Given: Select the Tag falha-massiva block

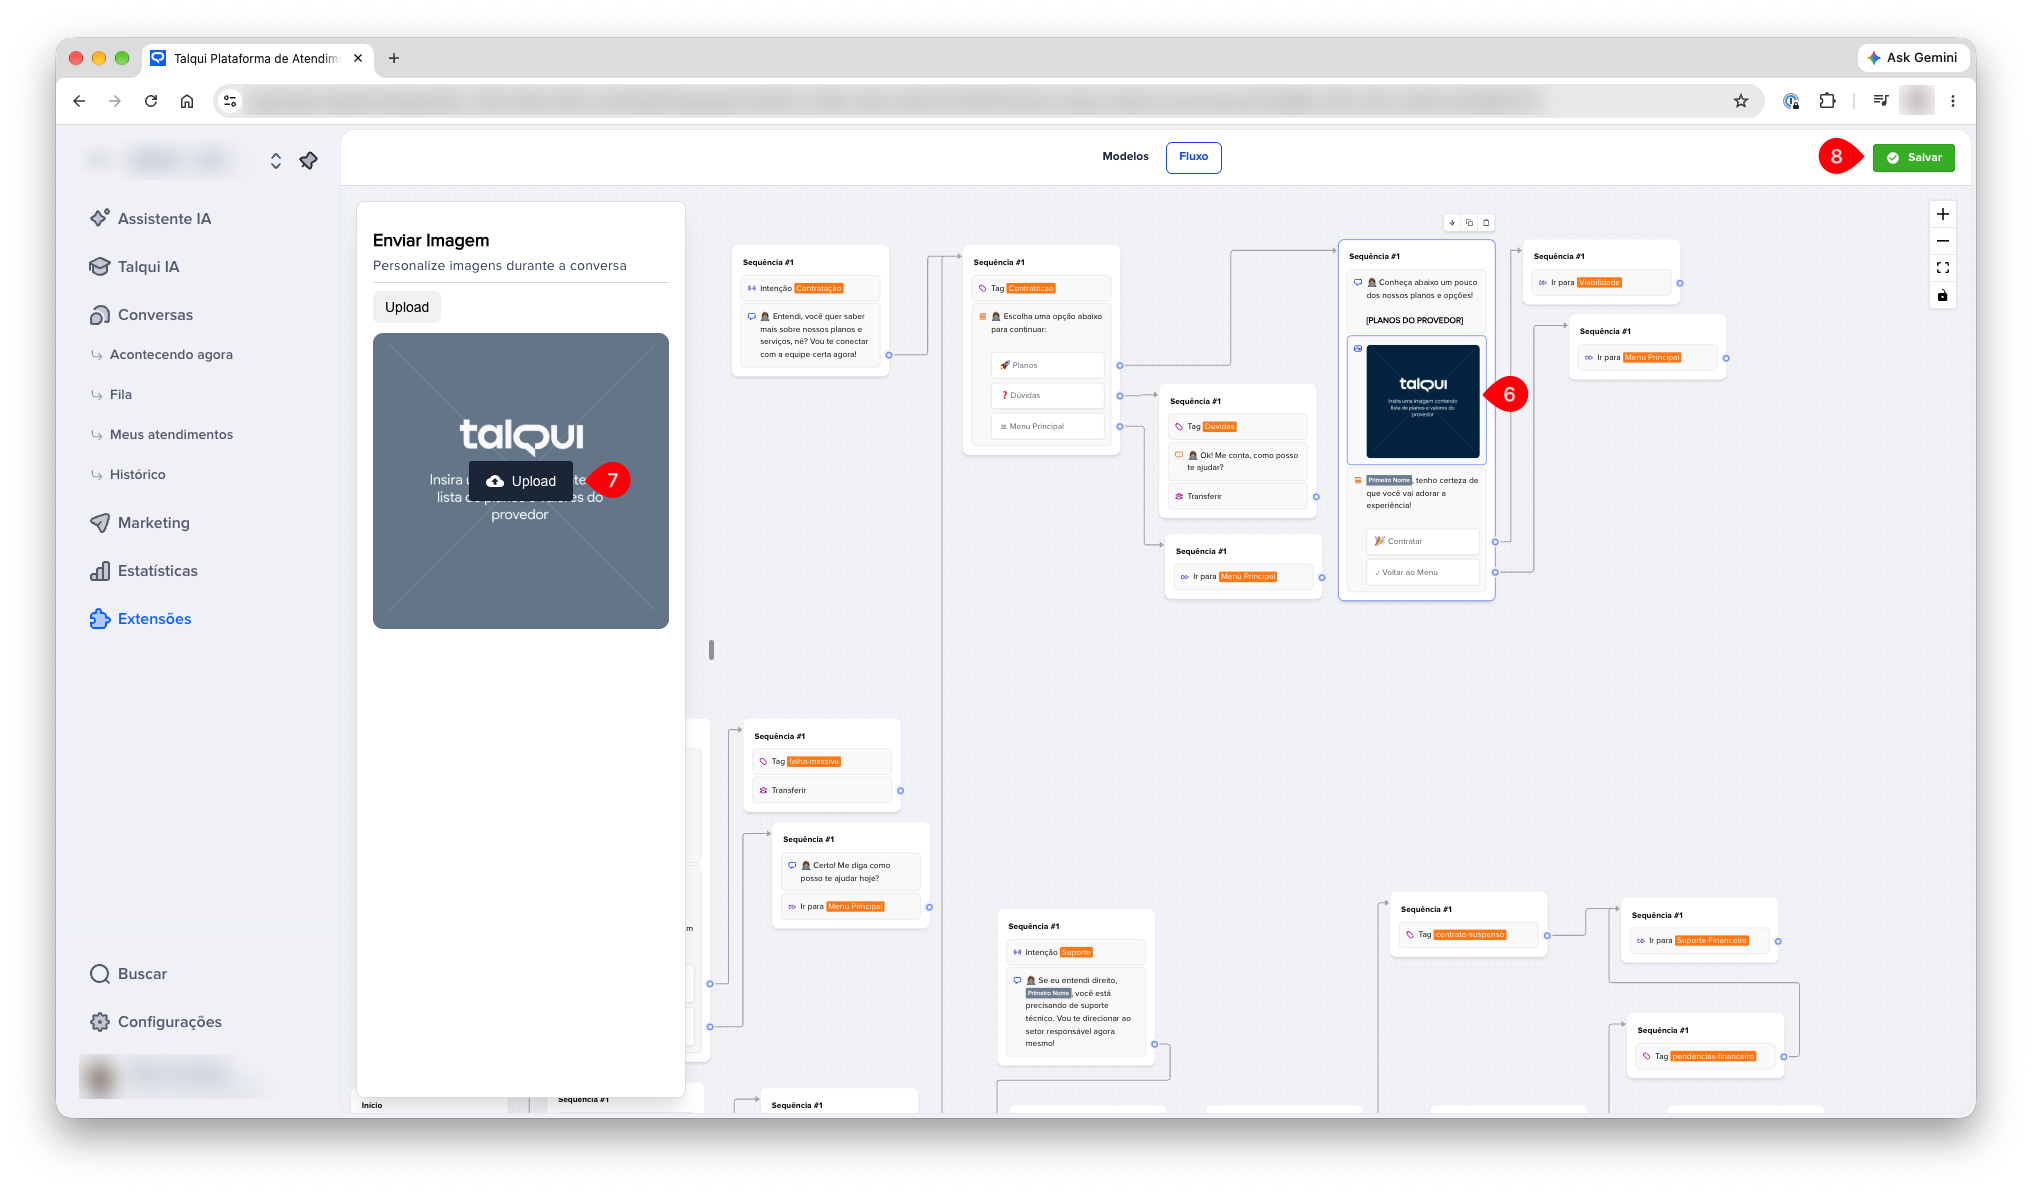Looking at the screenshot, I should coord(821,761).
